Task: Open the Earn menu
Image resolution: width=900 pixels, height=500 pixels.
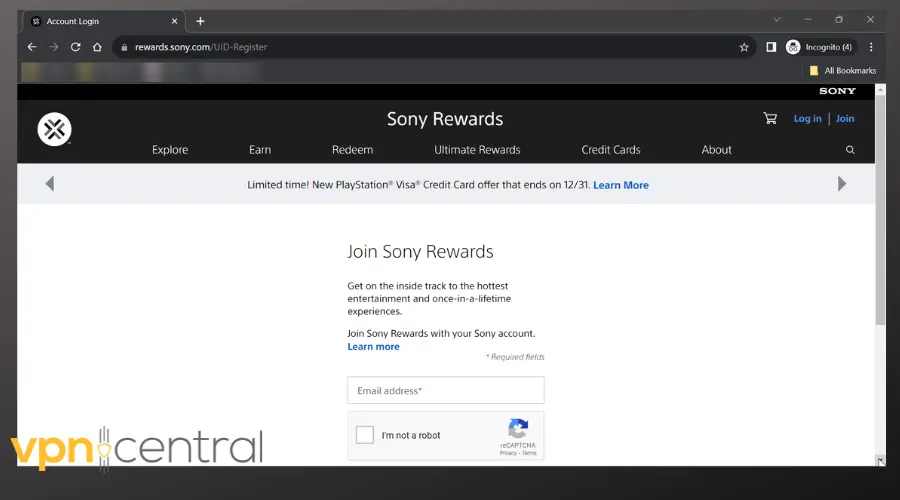Action: click(x=260, y=150)
